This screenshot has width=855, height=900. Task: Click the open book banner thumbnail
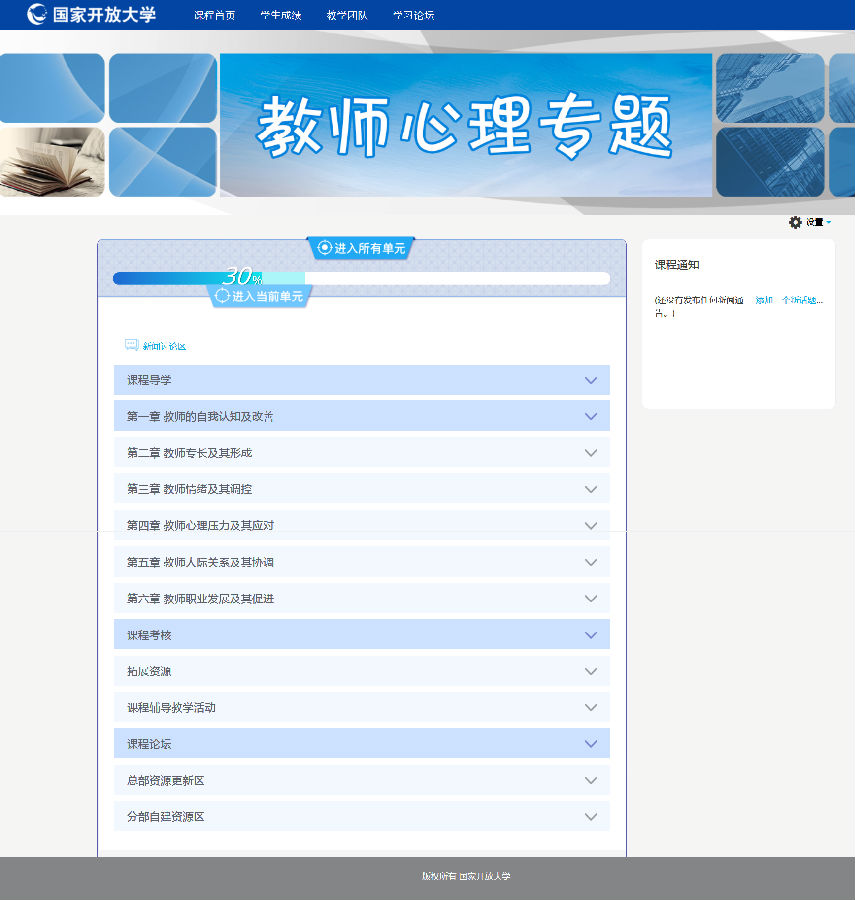point(52,161)
